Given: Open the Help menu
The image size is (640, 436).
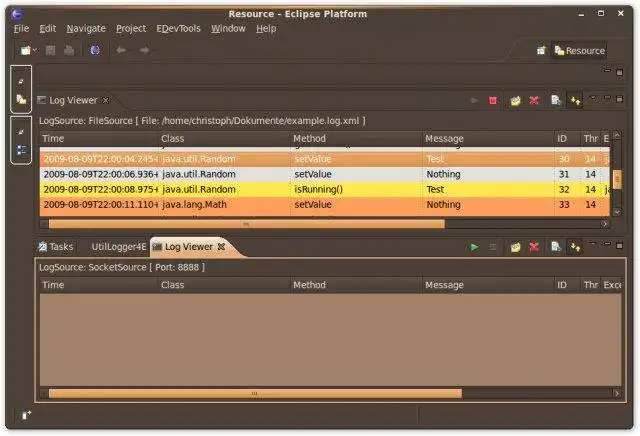Looking at the screenshot, I should click(266, 29).
